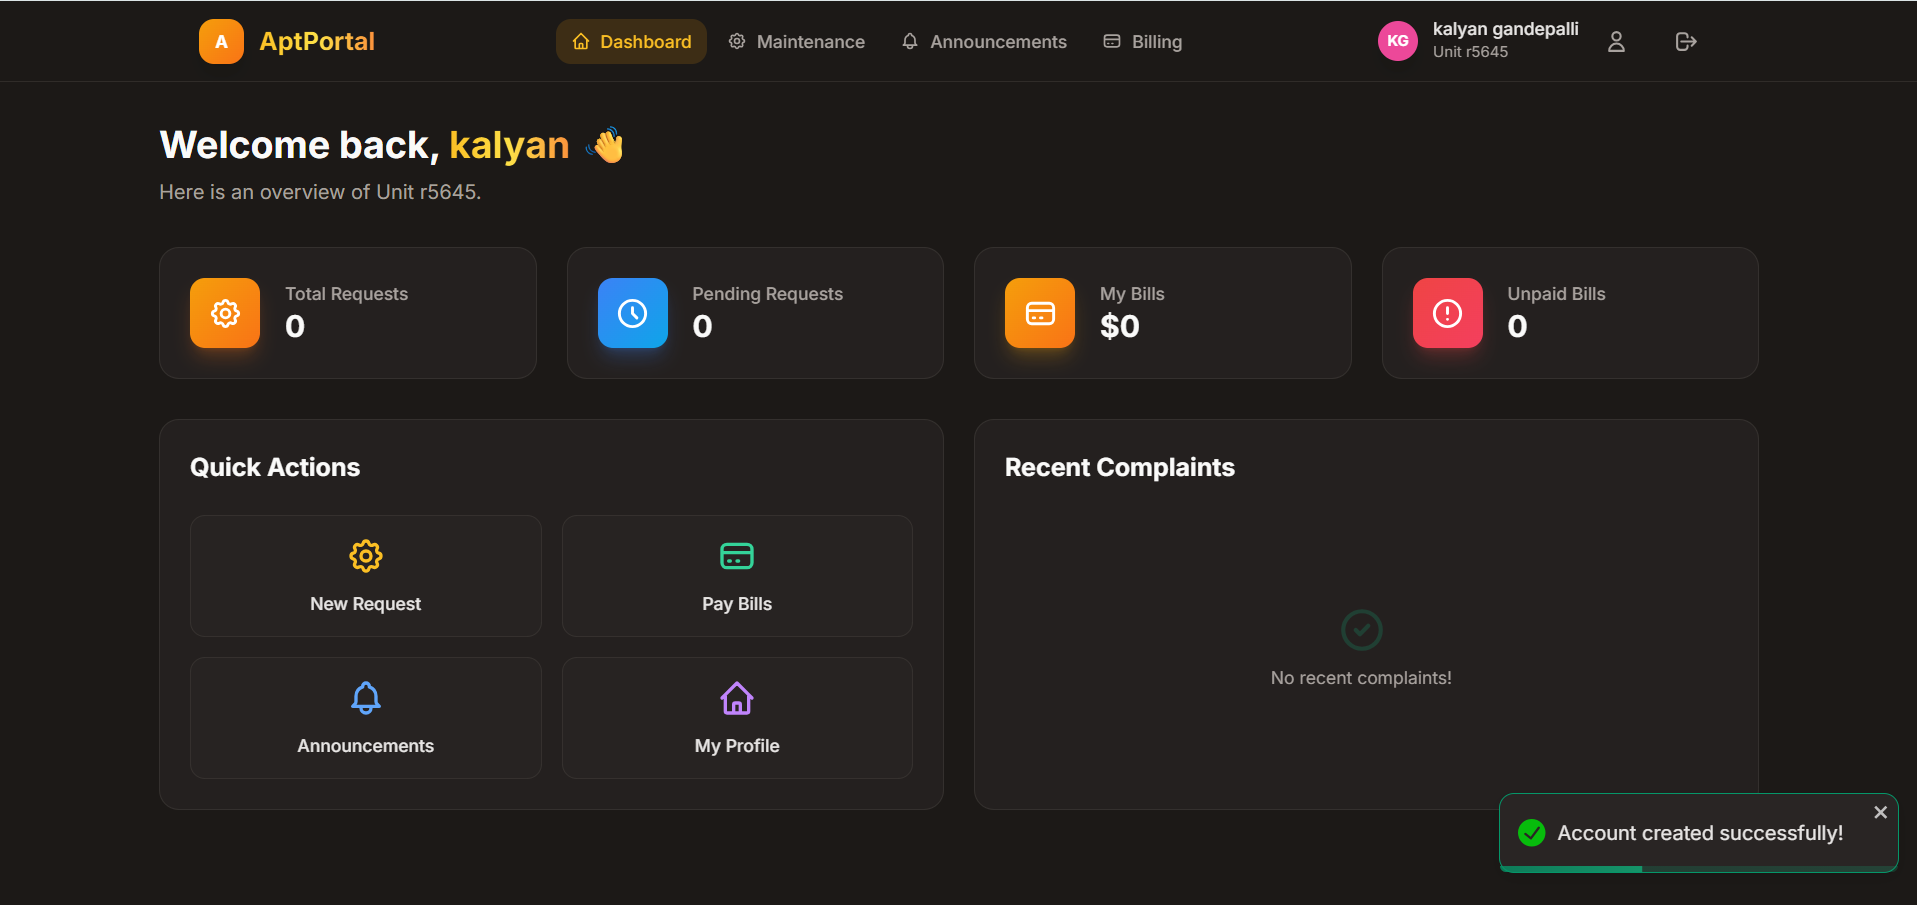
Task: Click the $0 My Bills amount
Action: [1120, 326]
